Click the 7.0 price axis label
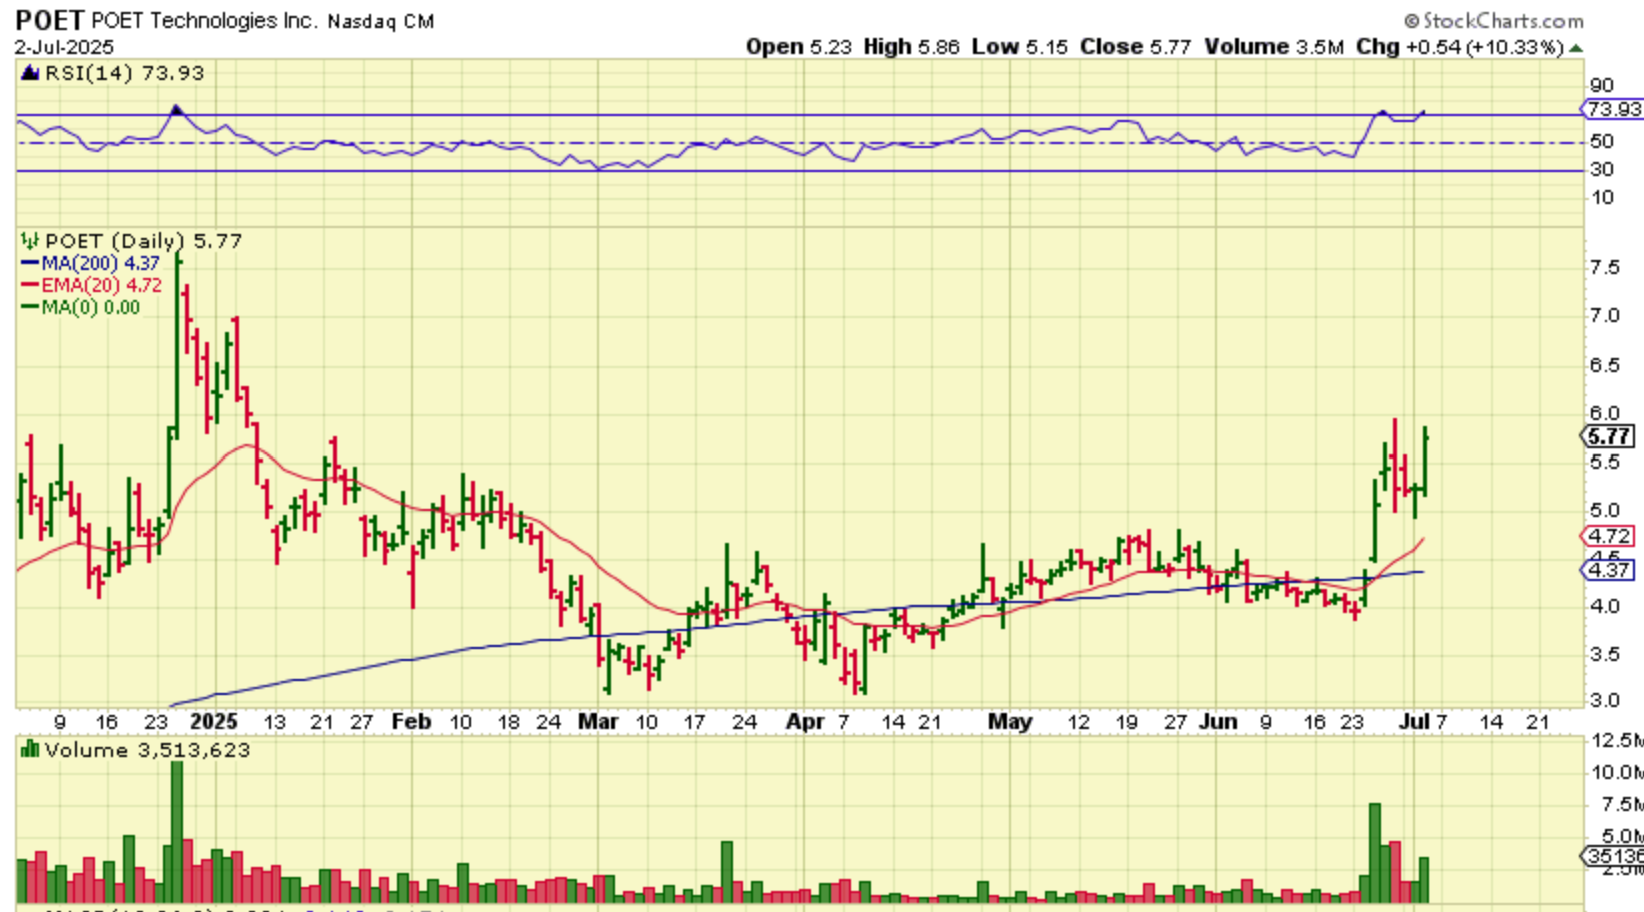Image resolution: width=1644 pixels, height=912 pixels. coord(1605,316)
